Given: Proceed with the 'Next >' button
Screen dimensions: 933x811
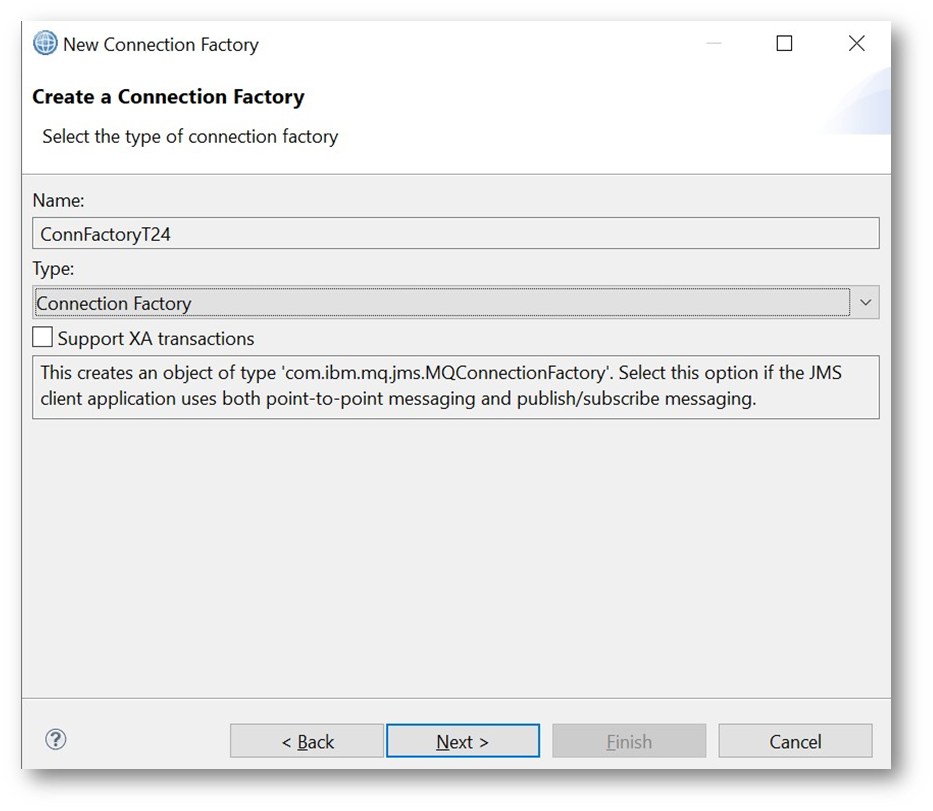Looking at the screenshot, I should (x=463, y=741).
